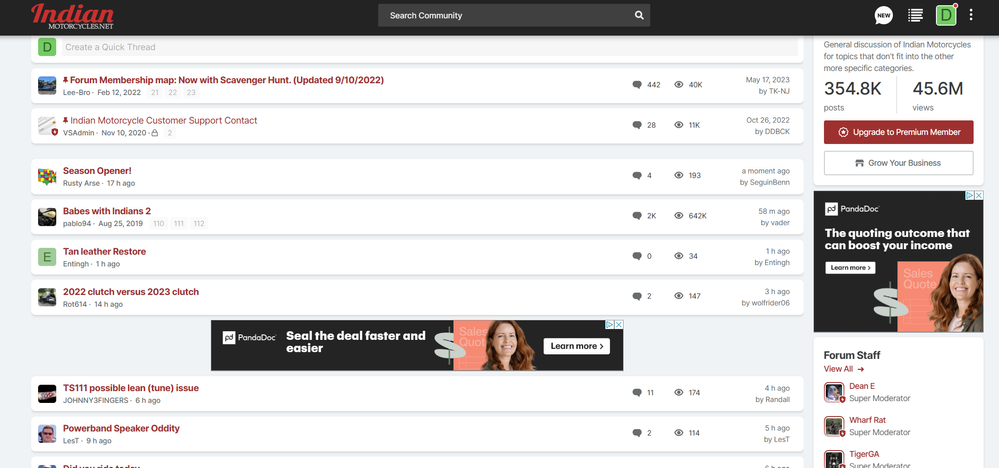Viewport: 999px width, 468px height.
Task: Click views eye icon on Powerband Speaker Oddity
Action: pos(679,433)
